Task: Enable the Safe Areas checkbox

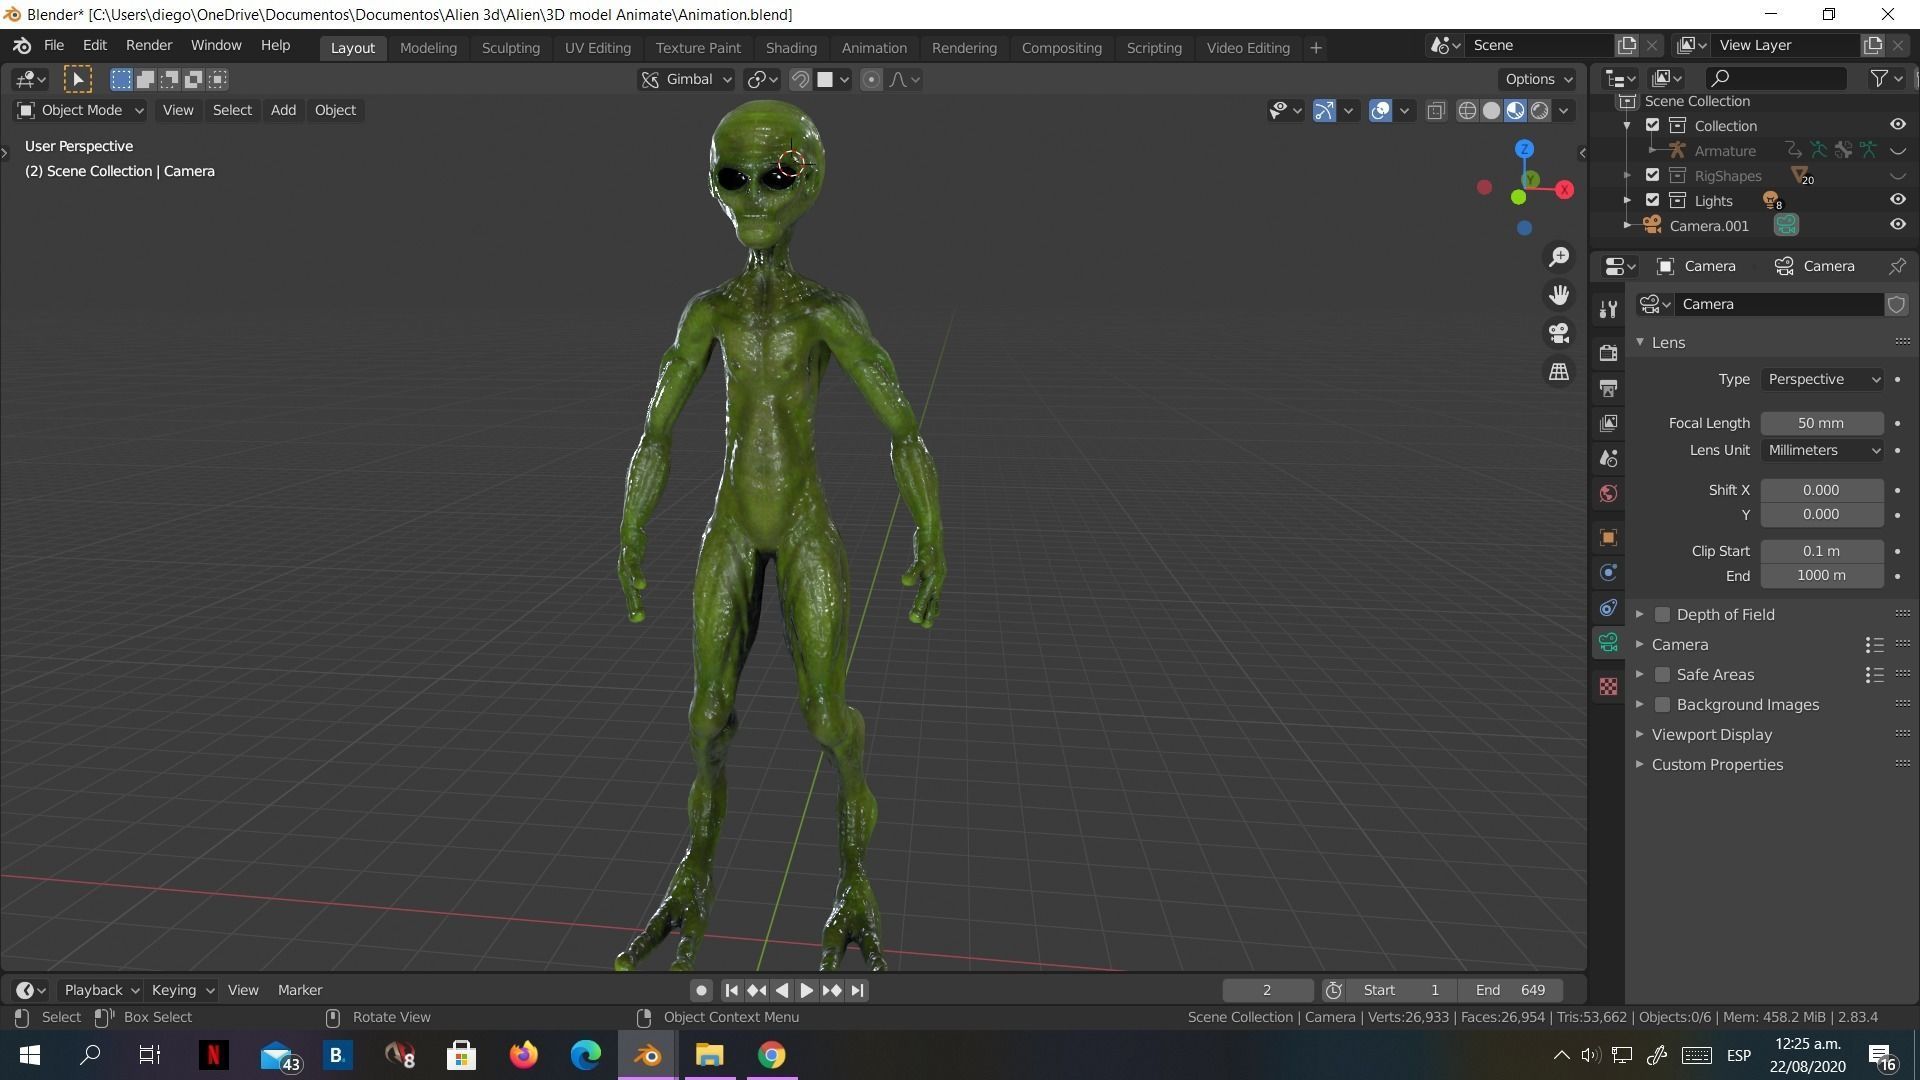Action: pyautogui.click(x=1662, y=675)
